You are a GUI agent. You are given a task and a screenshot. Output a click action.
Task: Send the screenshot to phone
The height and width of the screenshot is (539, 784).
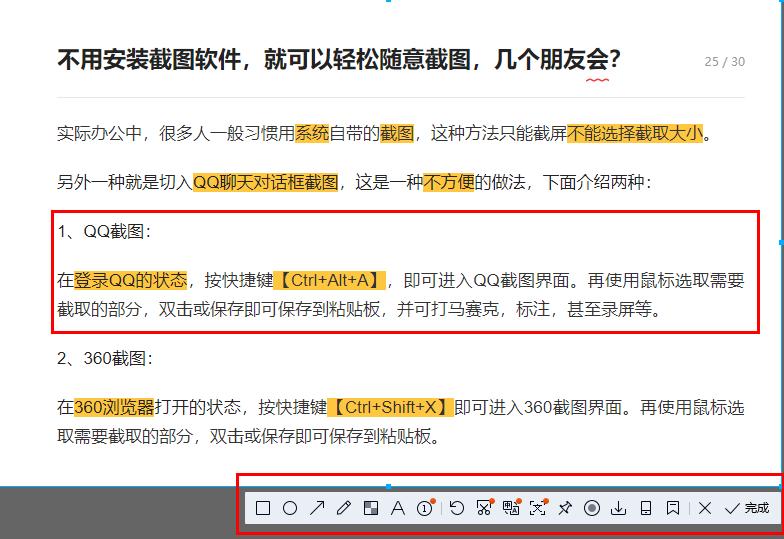(646, 508)
